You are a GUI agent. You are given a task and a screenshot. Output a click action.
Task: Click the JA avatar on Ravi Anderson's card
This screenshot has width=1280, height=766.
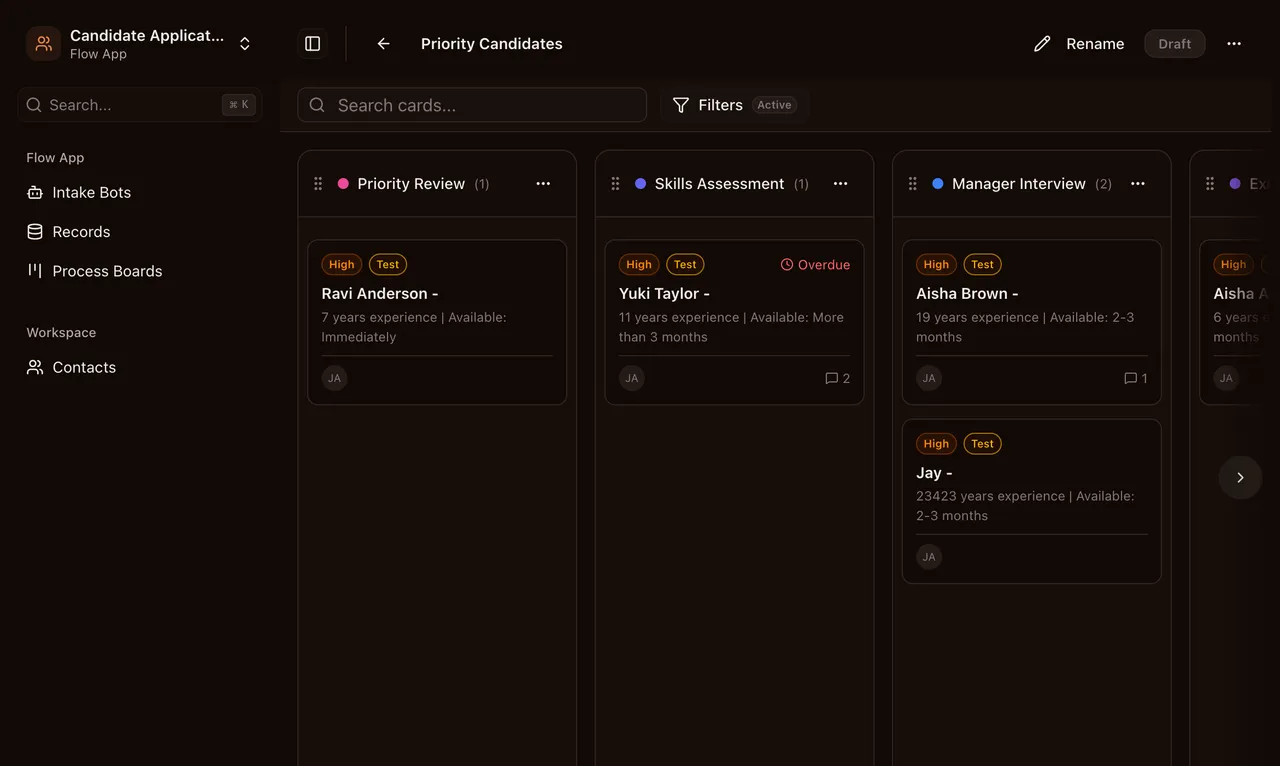(x=334, y=378)
